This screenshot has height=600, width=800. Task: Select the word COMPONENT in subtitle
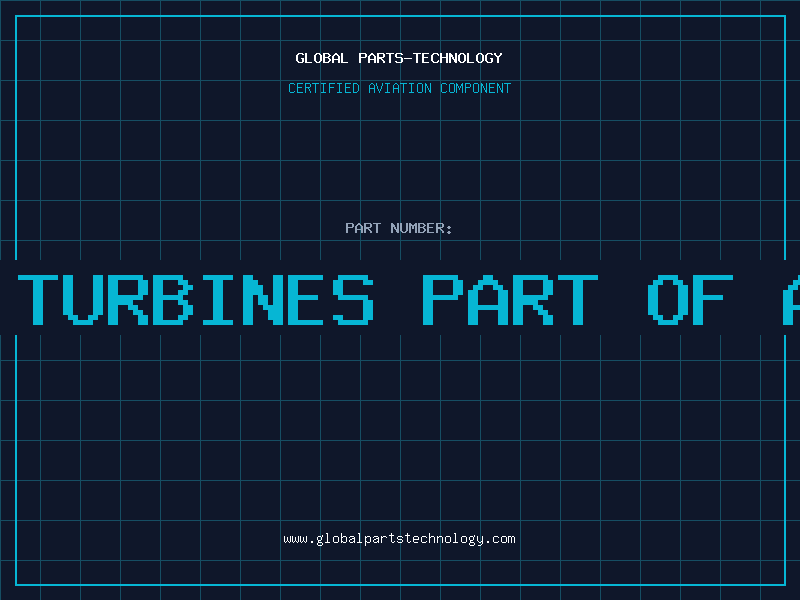click(476, 88)
